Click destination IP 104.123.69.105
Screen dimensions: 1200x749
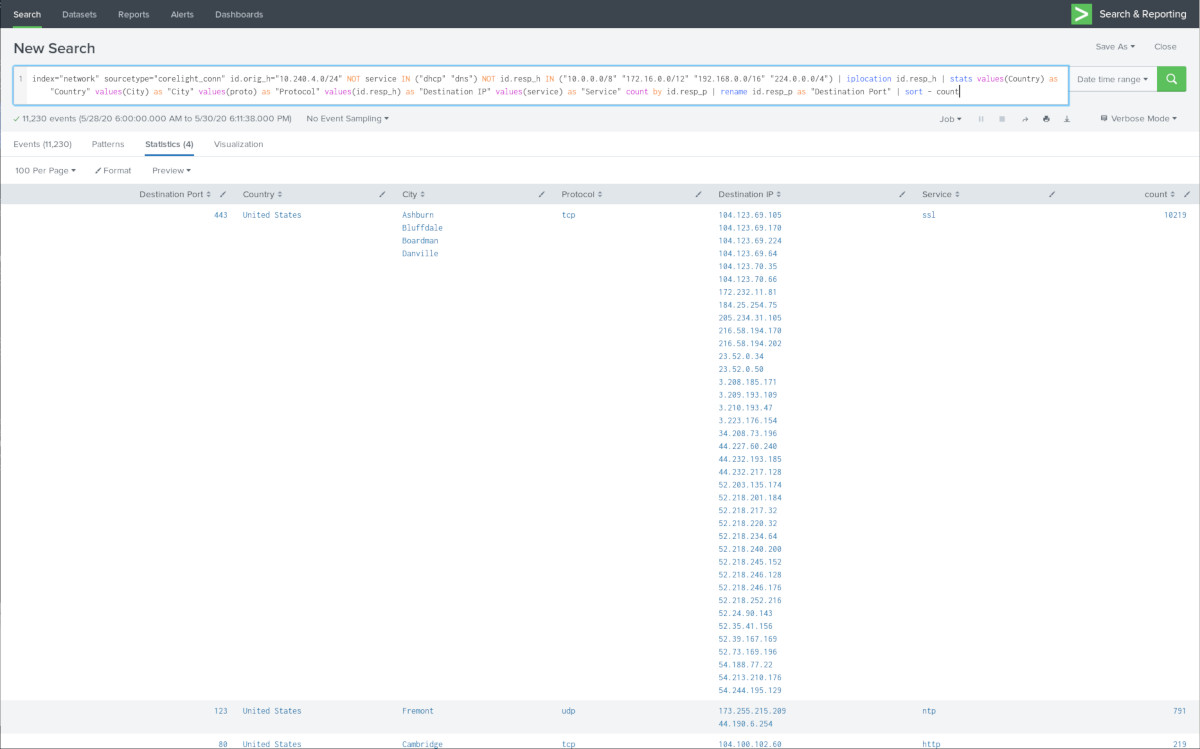[750, 215]
